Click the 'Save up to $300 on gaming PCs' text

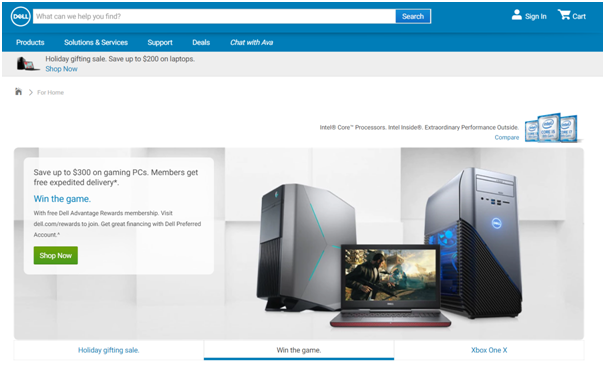click(116, 177)
